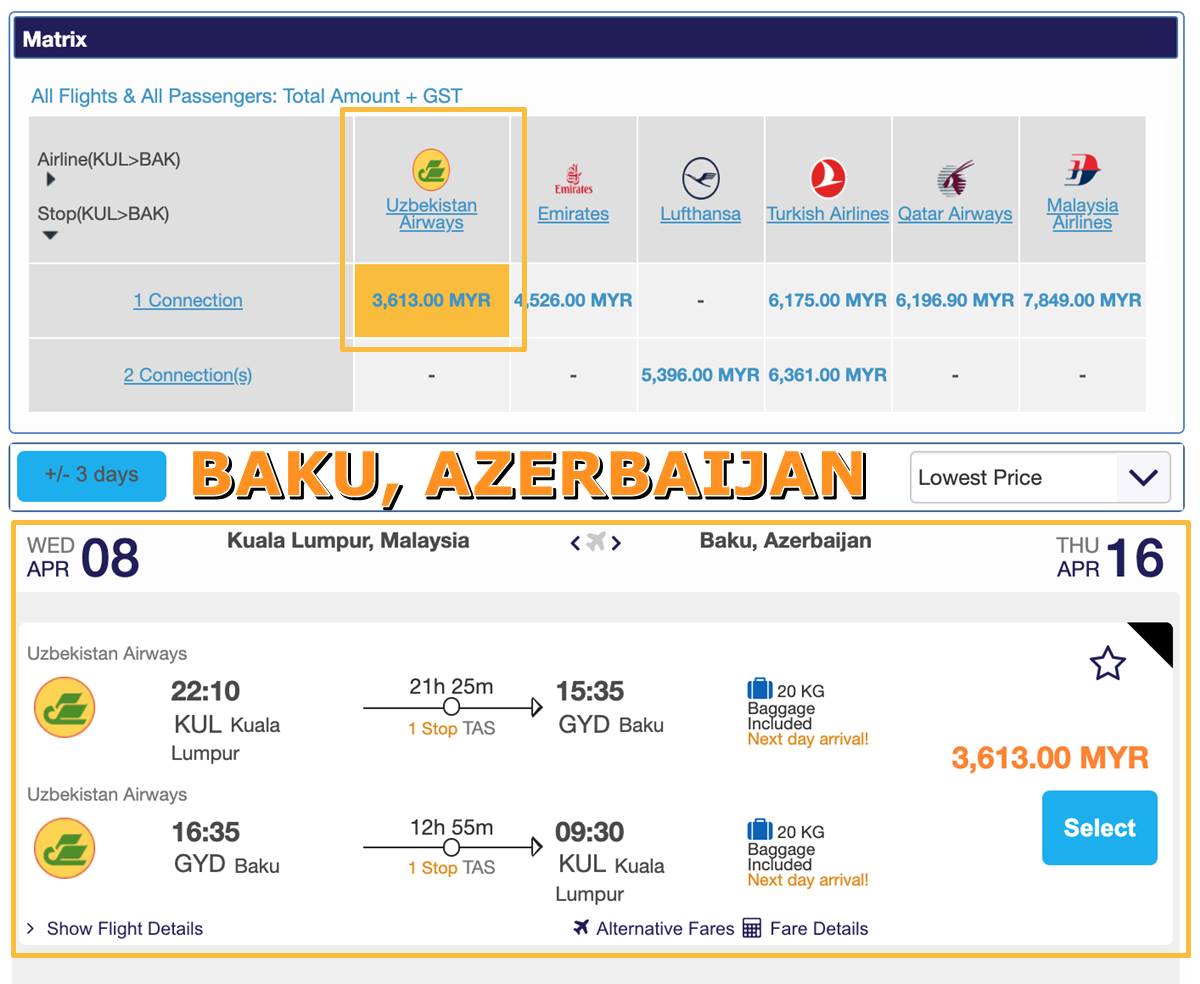This screenshot has height=984, width=1200.
Task: Select the 6,175.00 MYR Turkish fare
Action: 828,300
